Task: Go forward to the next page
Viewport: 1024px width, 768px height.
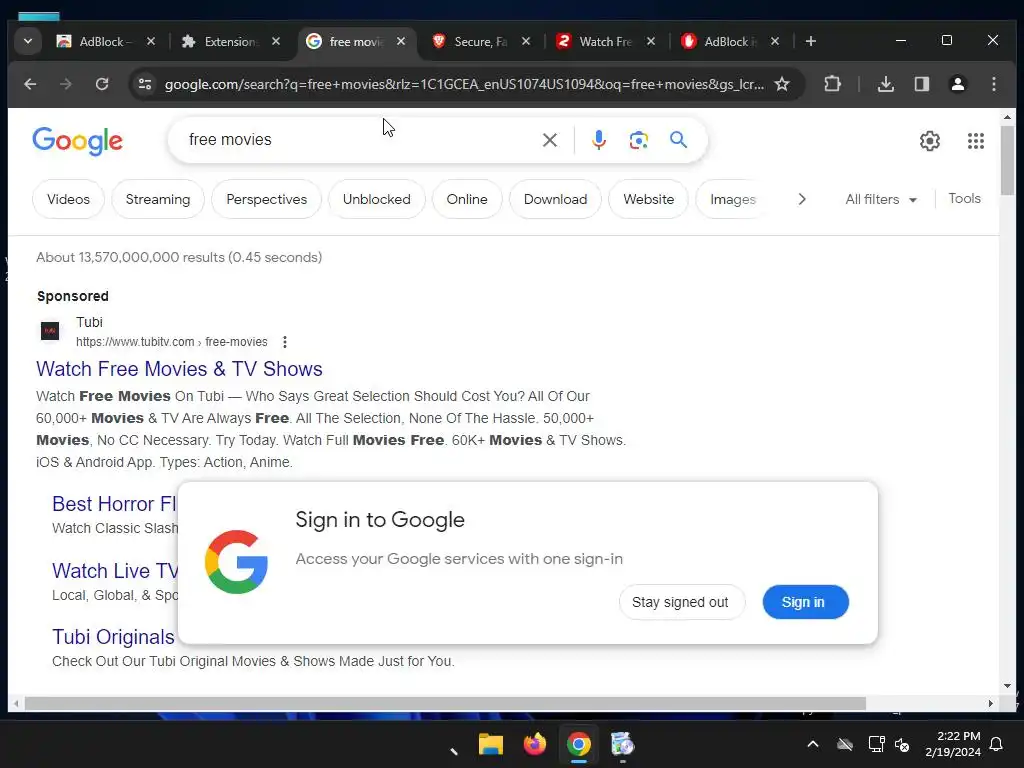Action: pyautogui.click(x=66, y=84)
